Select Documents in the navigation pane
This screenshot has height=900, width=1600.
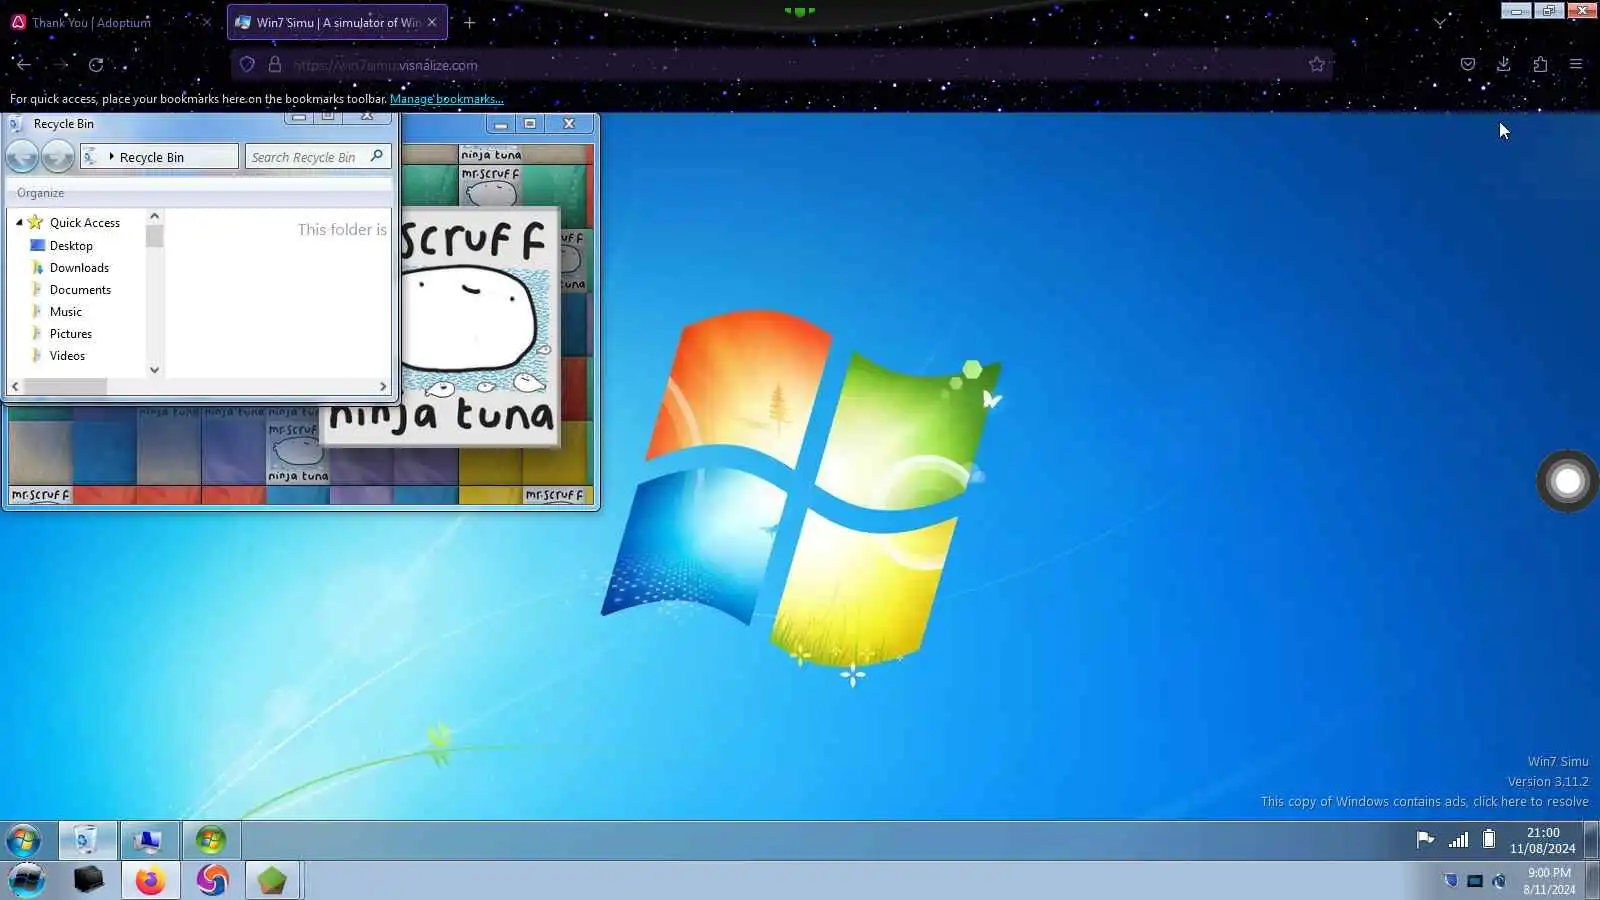click(x=80, y=290)
